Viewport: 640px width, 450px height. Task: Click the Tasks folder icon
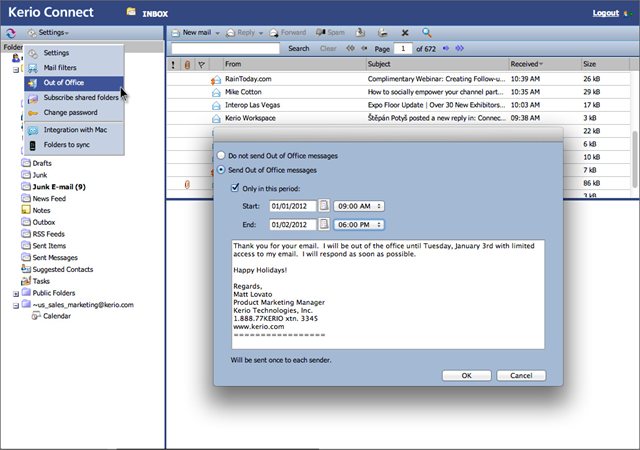(26, 281)
